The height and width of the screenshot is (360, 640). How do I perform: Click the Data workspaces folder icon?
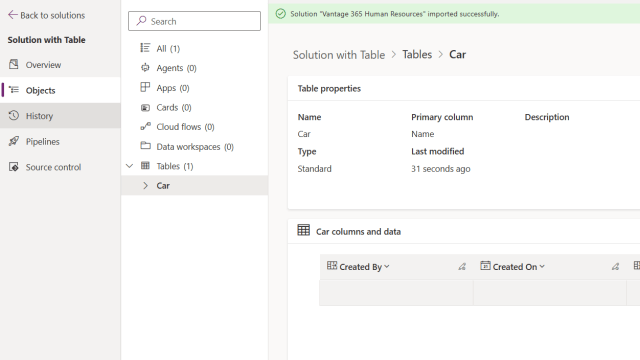tap(145, 145)
